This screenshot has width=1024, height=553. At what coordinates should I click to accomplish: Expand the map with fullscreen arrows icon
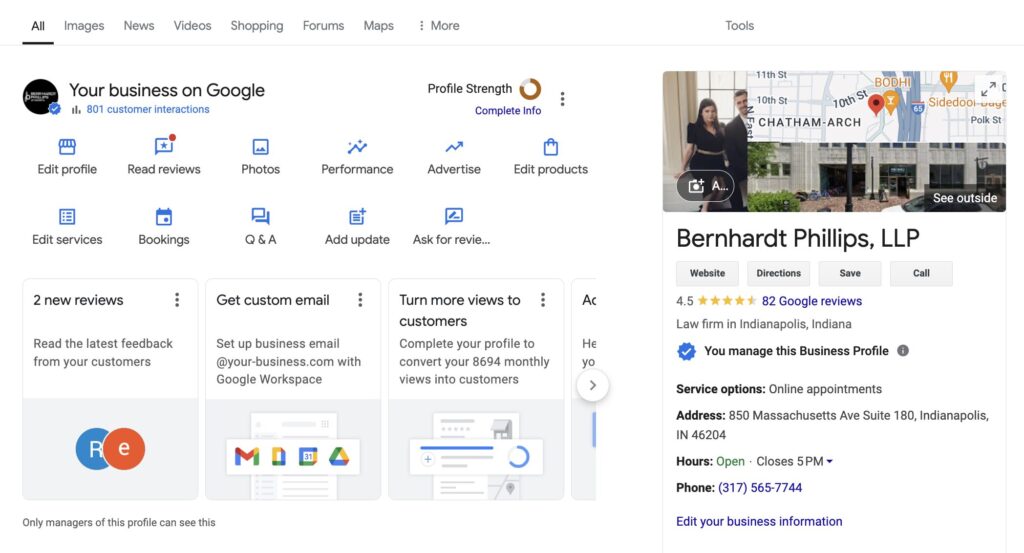pos(989,88)
